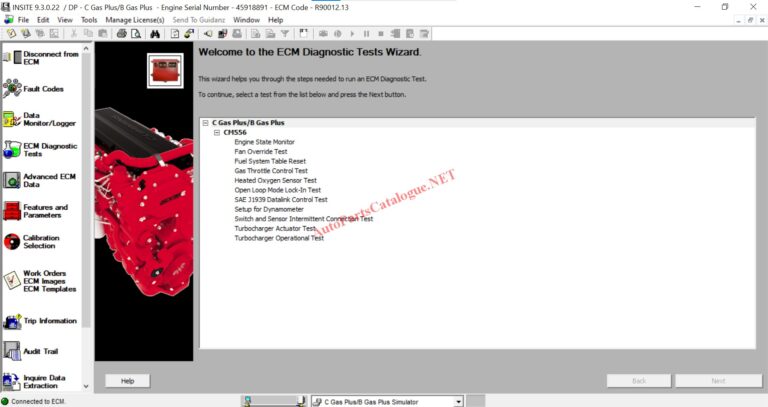The height and width of the screenshot is (407, 768).
Task: Select the Advanced ECM Data icon
Action: [x=12, y=180]
